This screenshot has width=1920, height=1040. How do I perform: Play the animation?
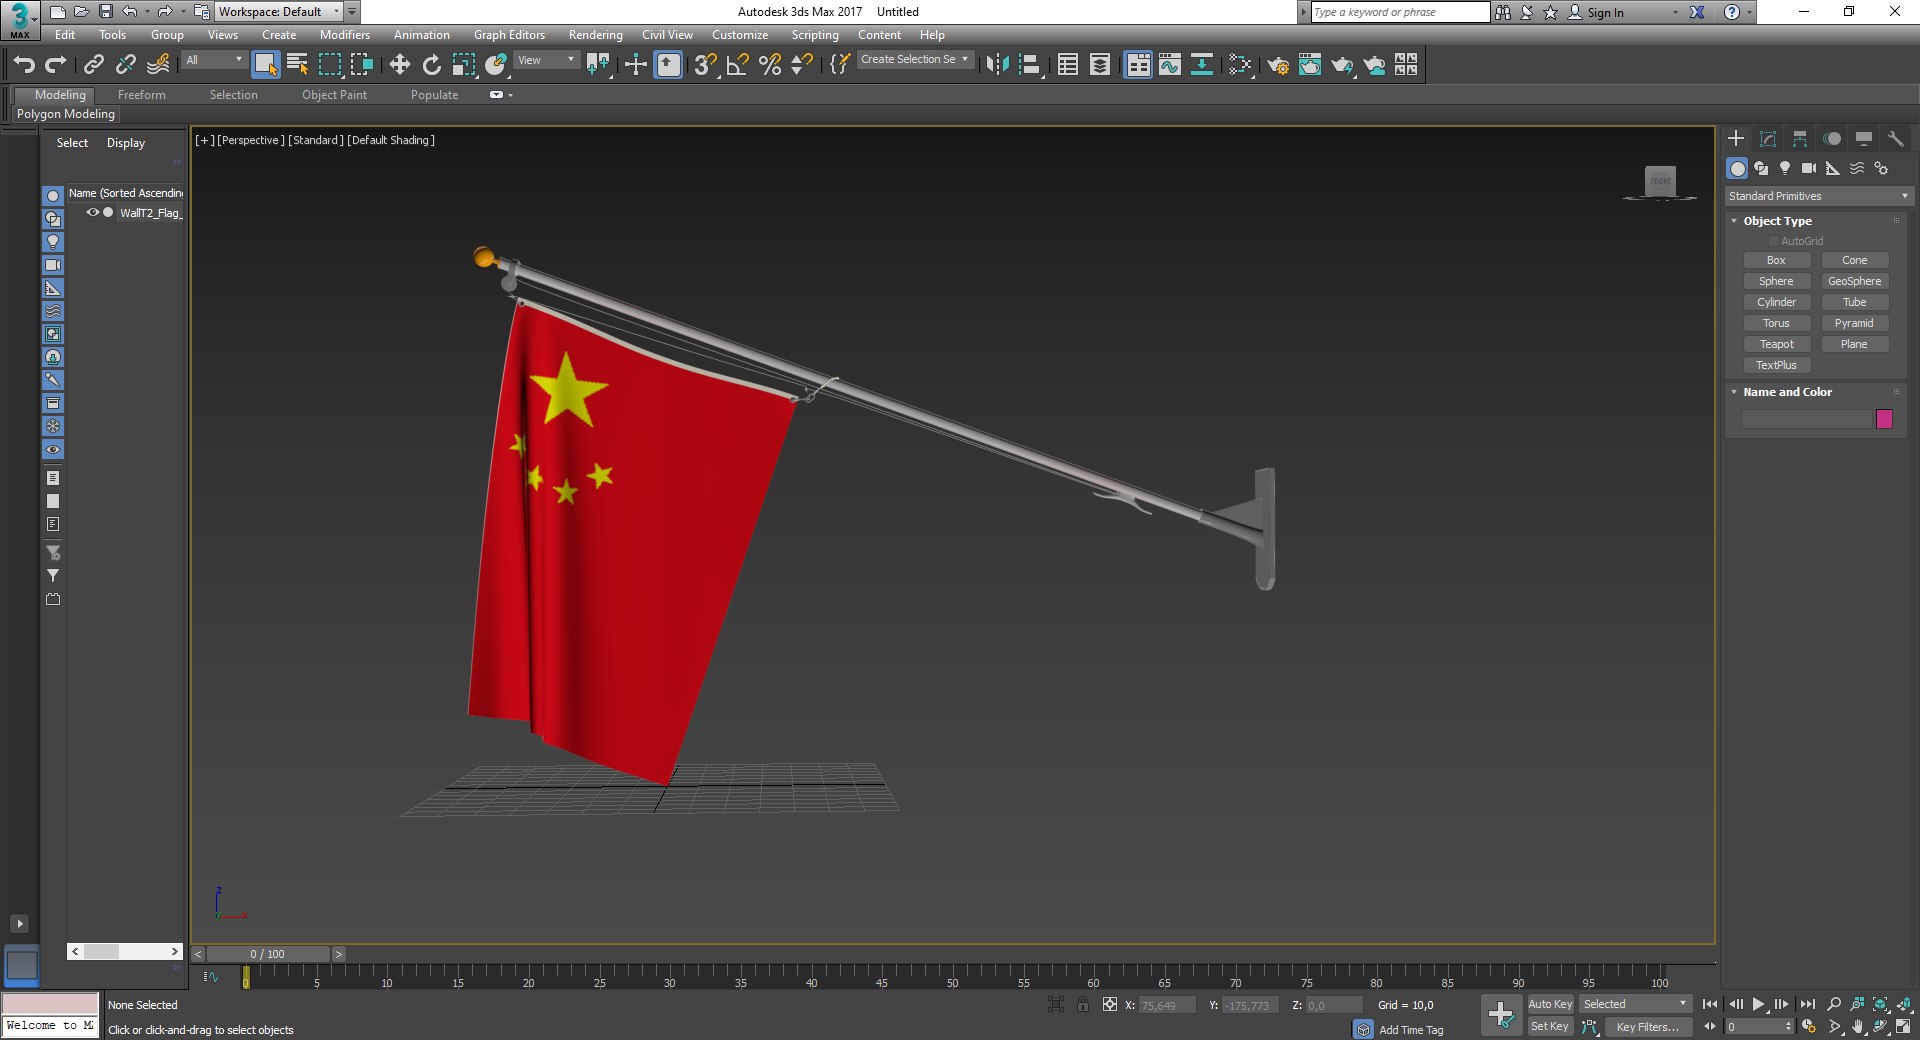click(1758, 1004)
